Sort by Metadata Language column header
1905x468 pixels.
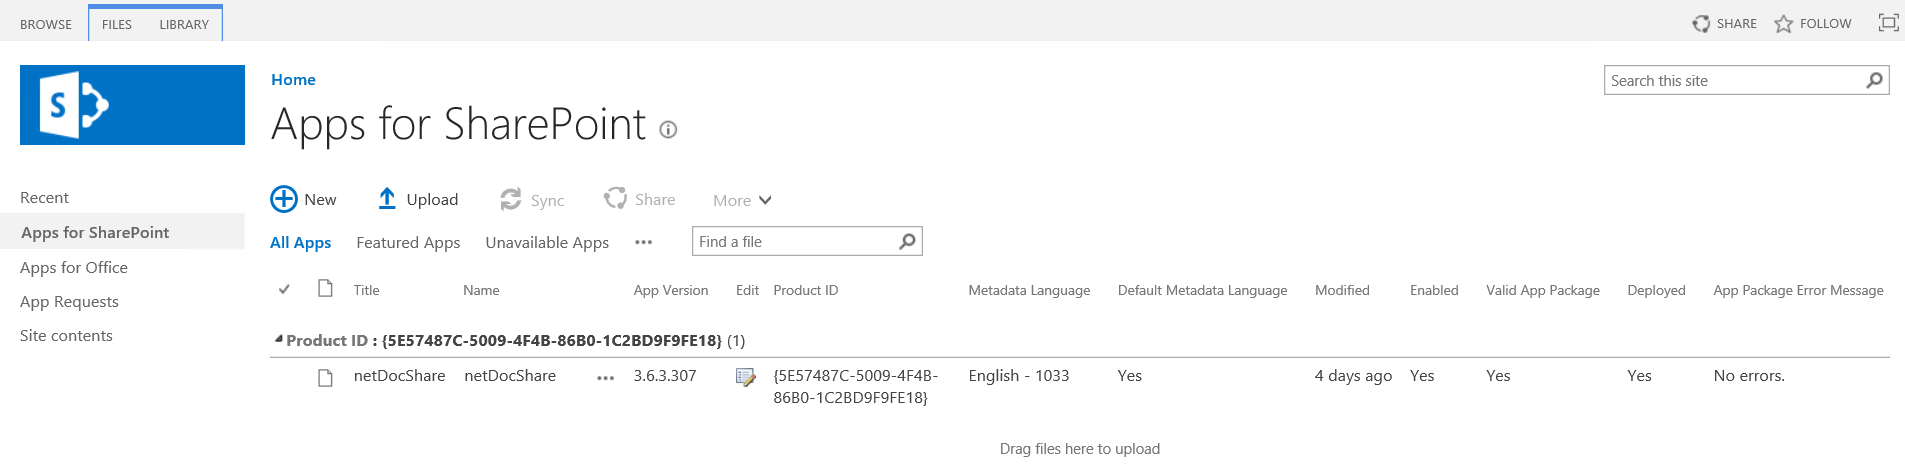pyautogui.click(x=1029, y=290)
